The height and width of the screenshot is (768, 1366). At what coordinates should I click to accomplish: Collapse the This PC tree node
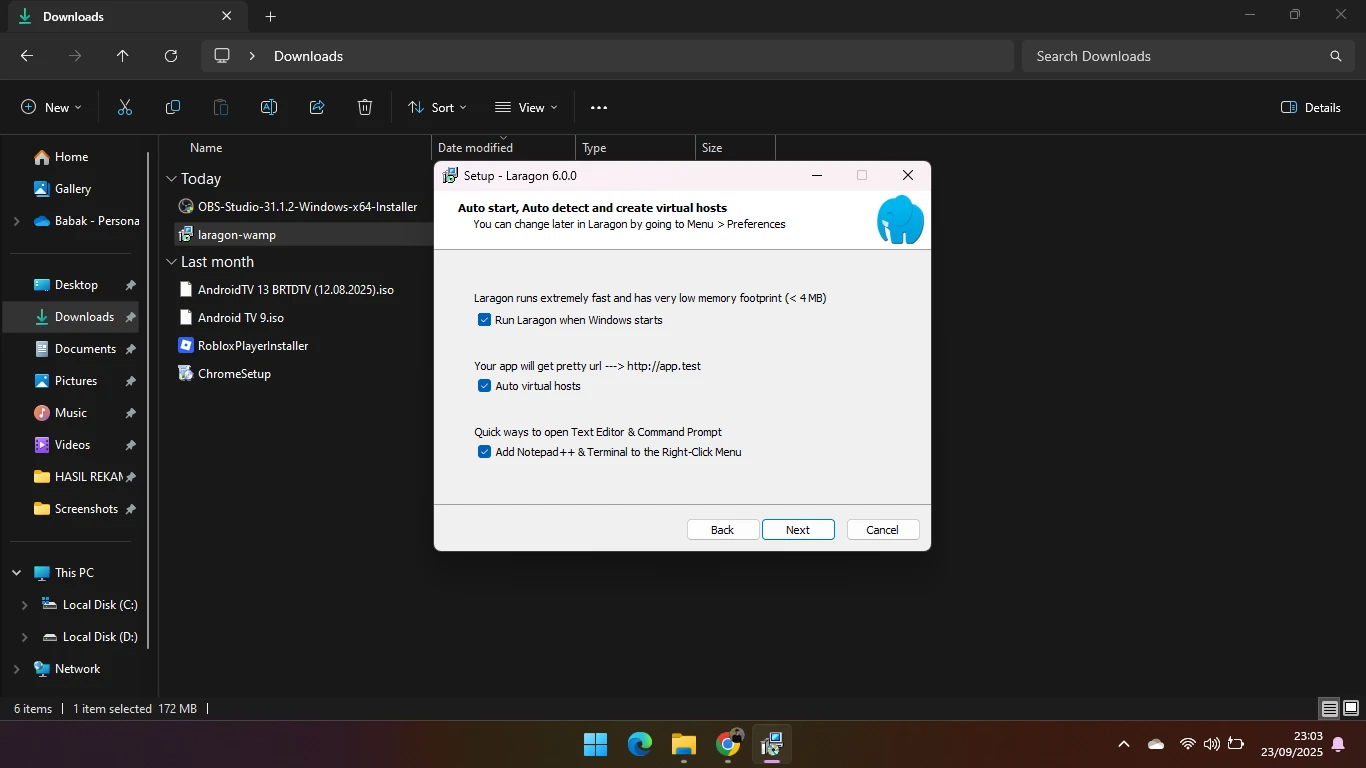(x=17, y=573)
